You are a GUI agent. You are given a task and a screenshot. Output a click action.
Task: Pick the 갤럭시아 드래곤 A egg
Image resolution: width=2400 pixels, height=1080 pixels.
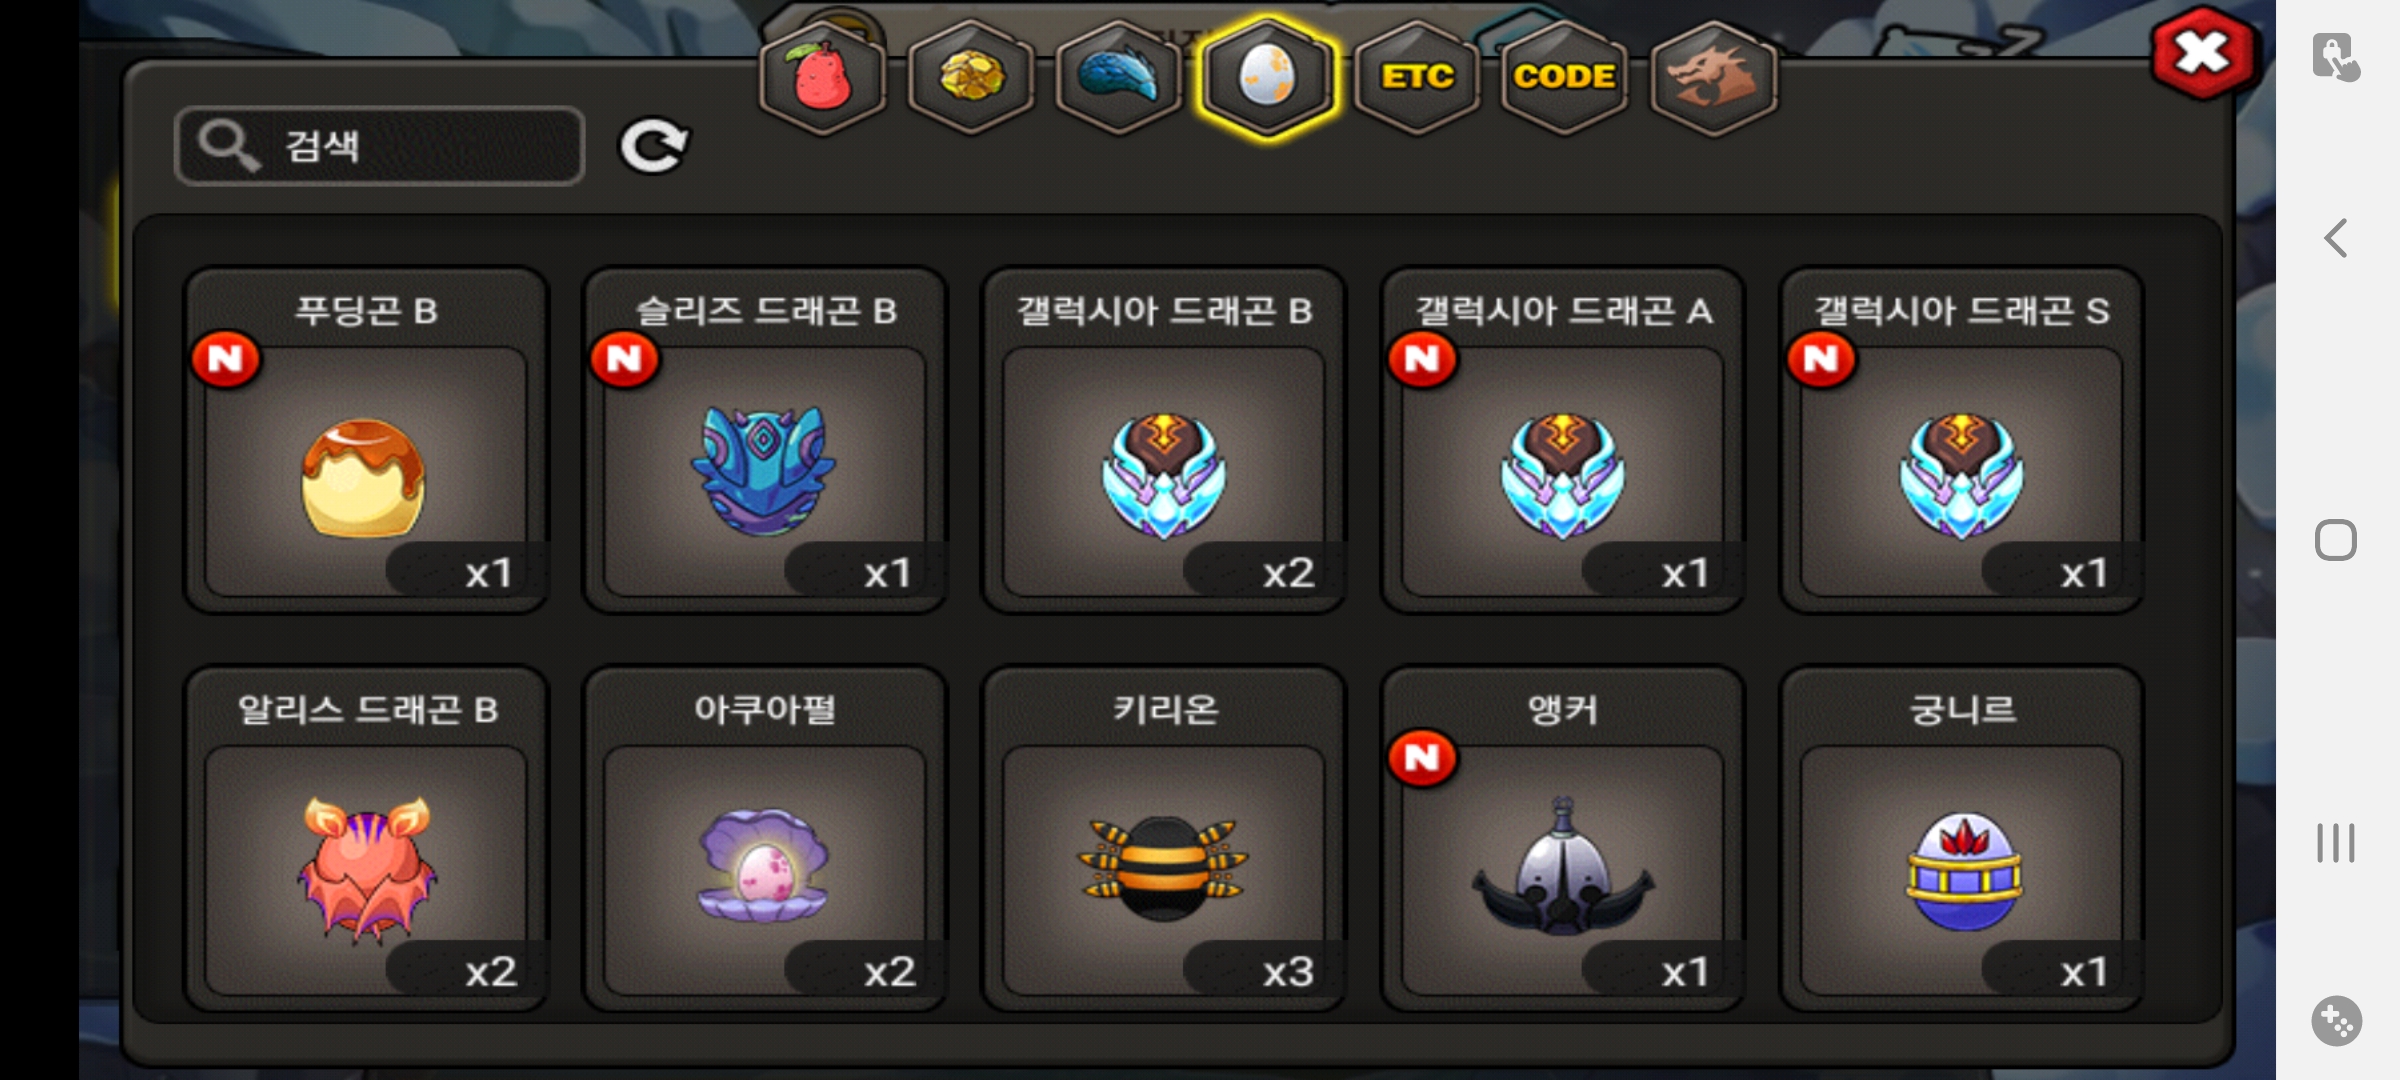click(x=1563, y=440)
